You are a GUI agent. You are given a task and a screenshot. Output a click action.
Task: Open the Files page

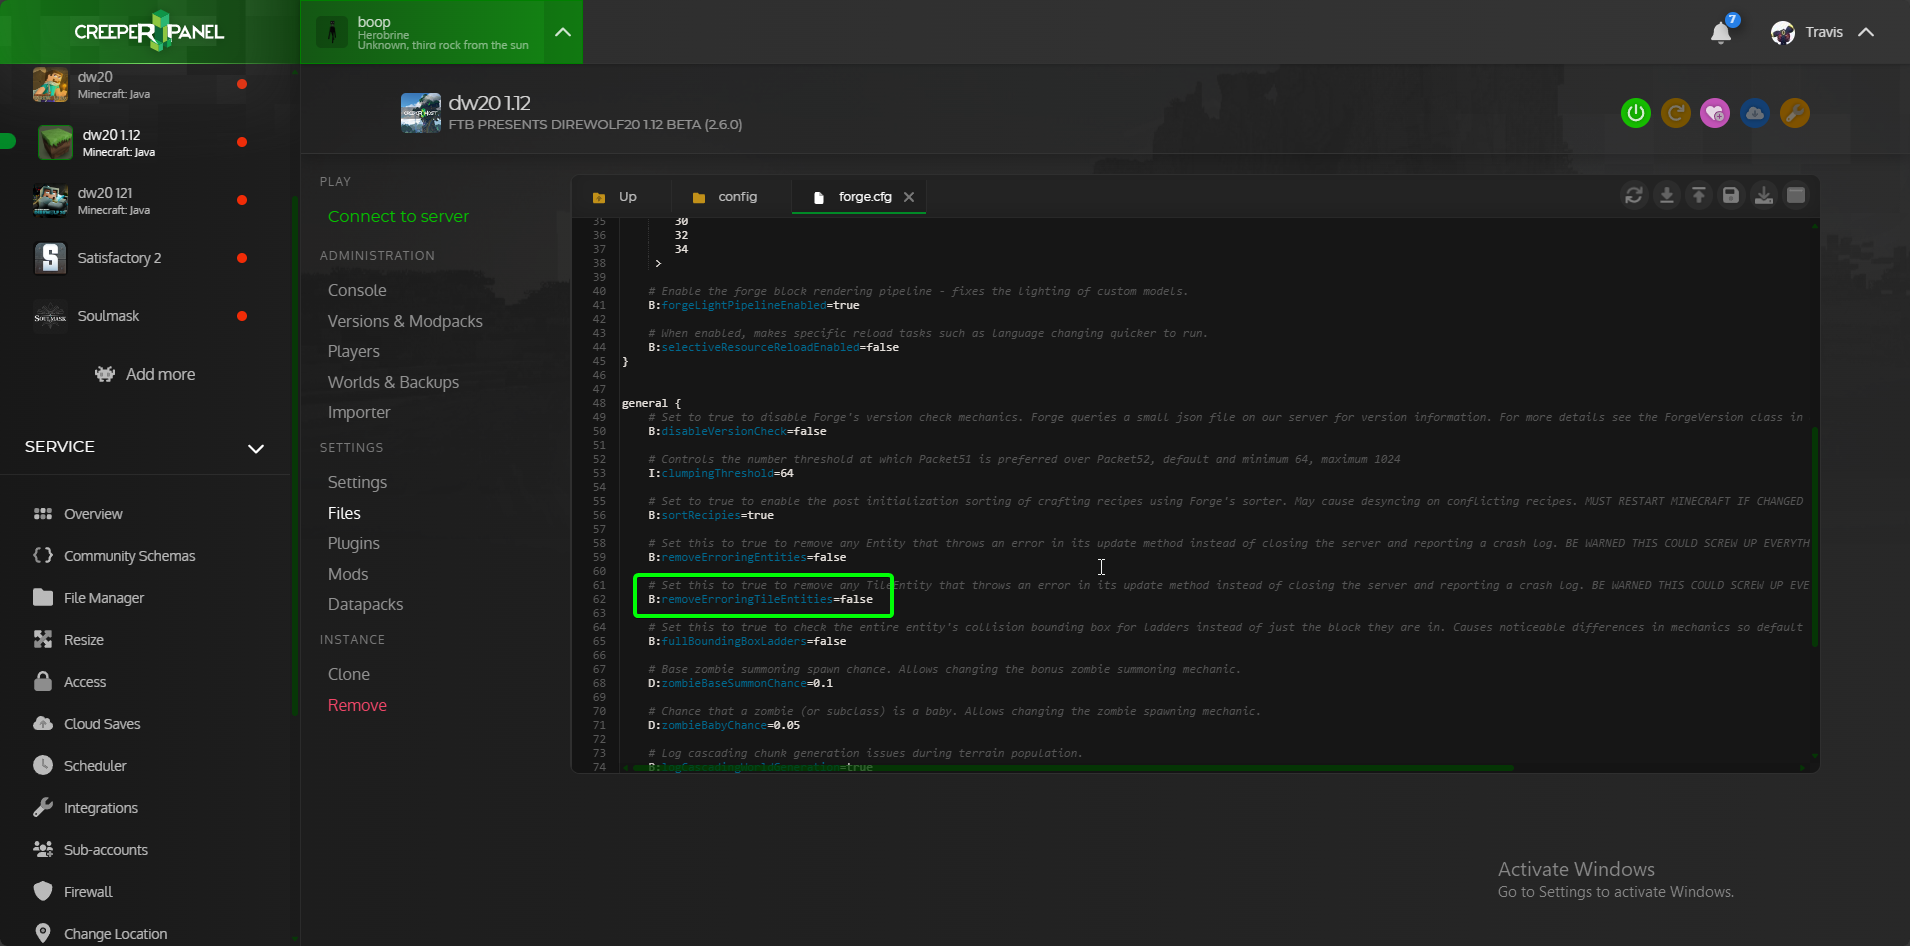click(x=344, y=513)
